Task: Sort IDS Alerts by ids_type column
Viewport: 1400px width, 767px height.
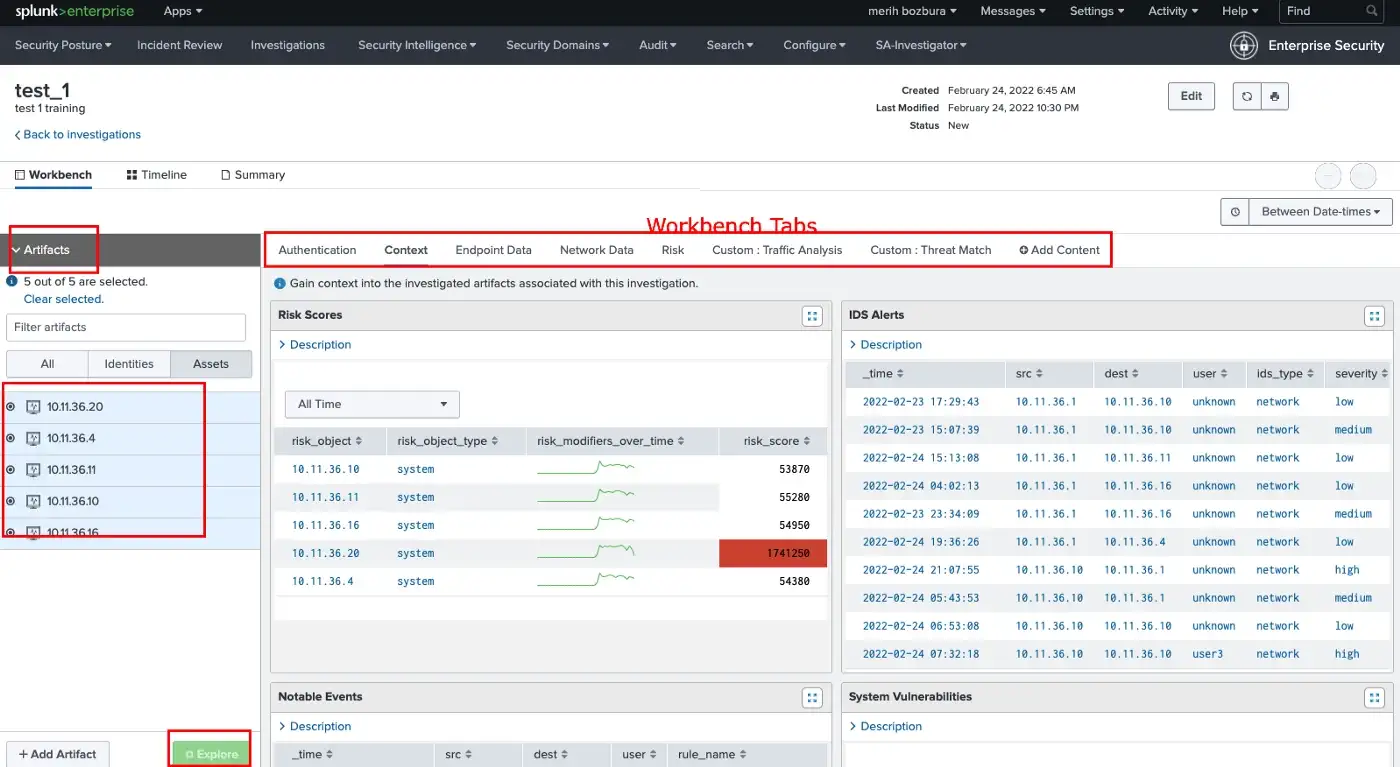Action: click(x=1285, y=373)
